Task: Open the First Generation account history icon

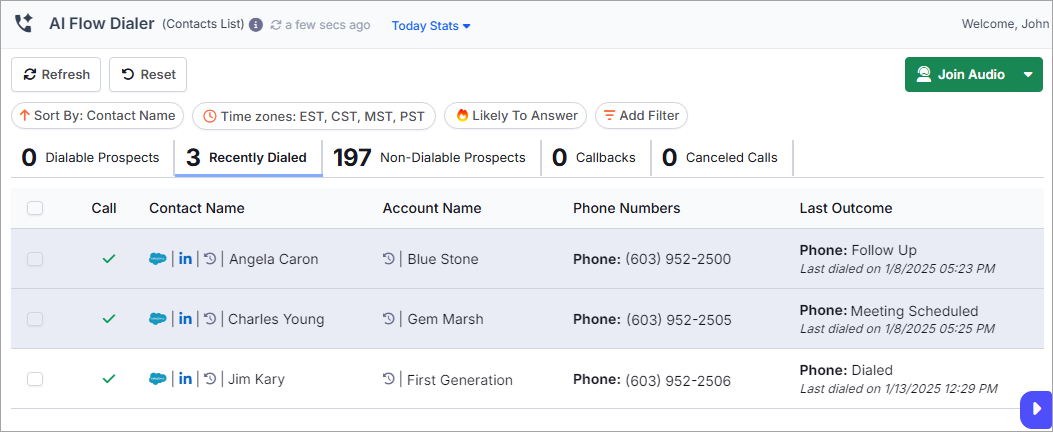Action: click(389, 380)
